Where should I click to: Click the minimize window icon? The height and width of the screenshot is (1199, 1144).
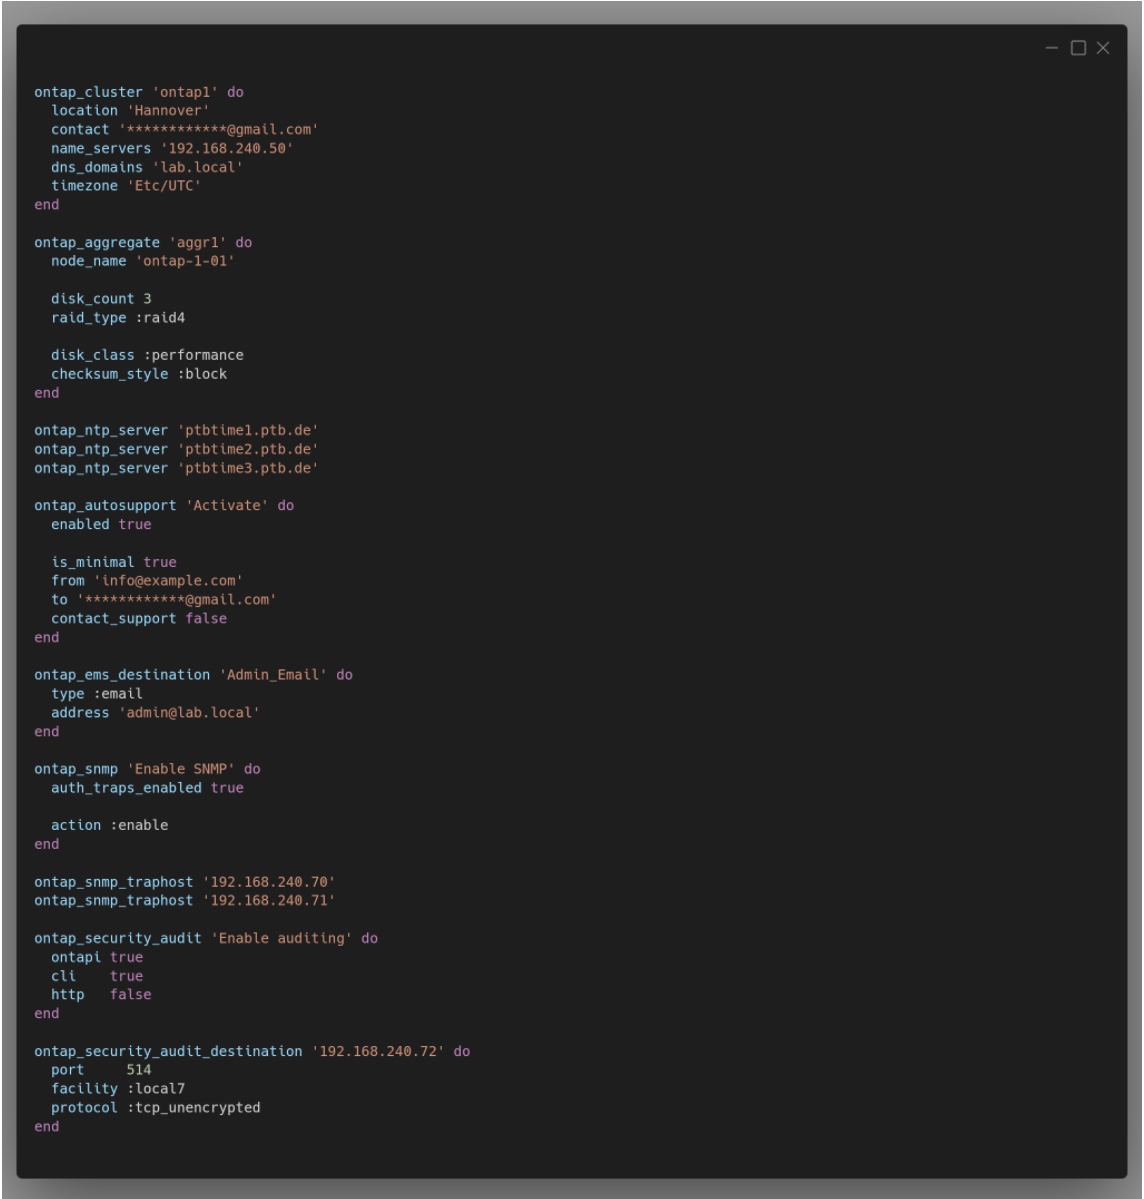click(1052, 48)
